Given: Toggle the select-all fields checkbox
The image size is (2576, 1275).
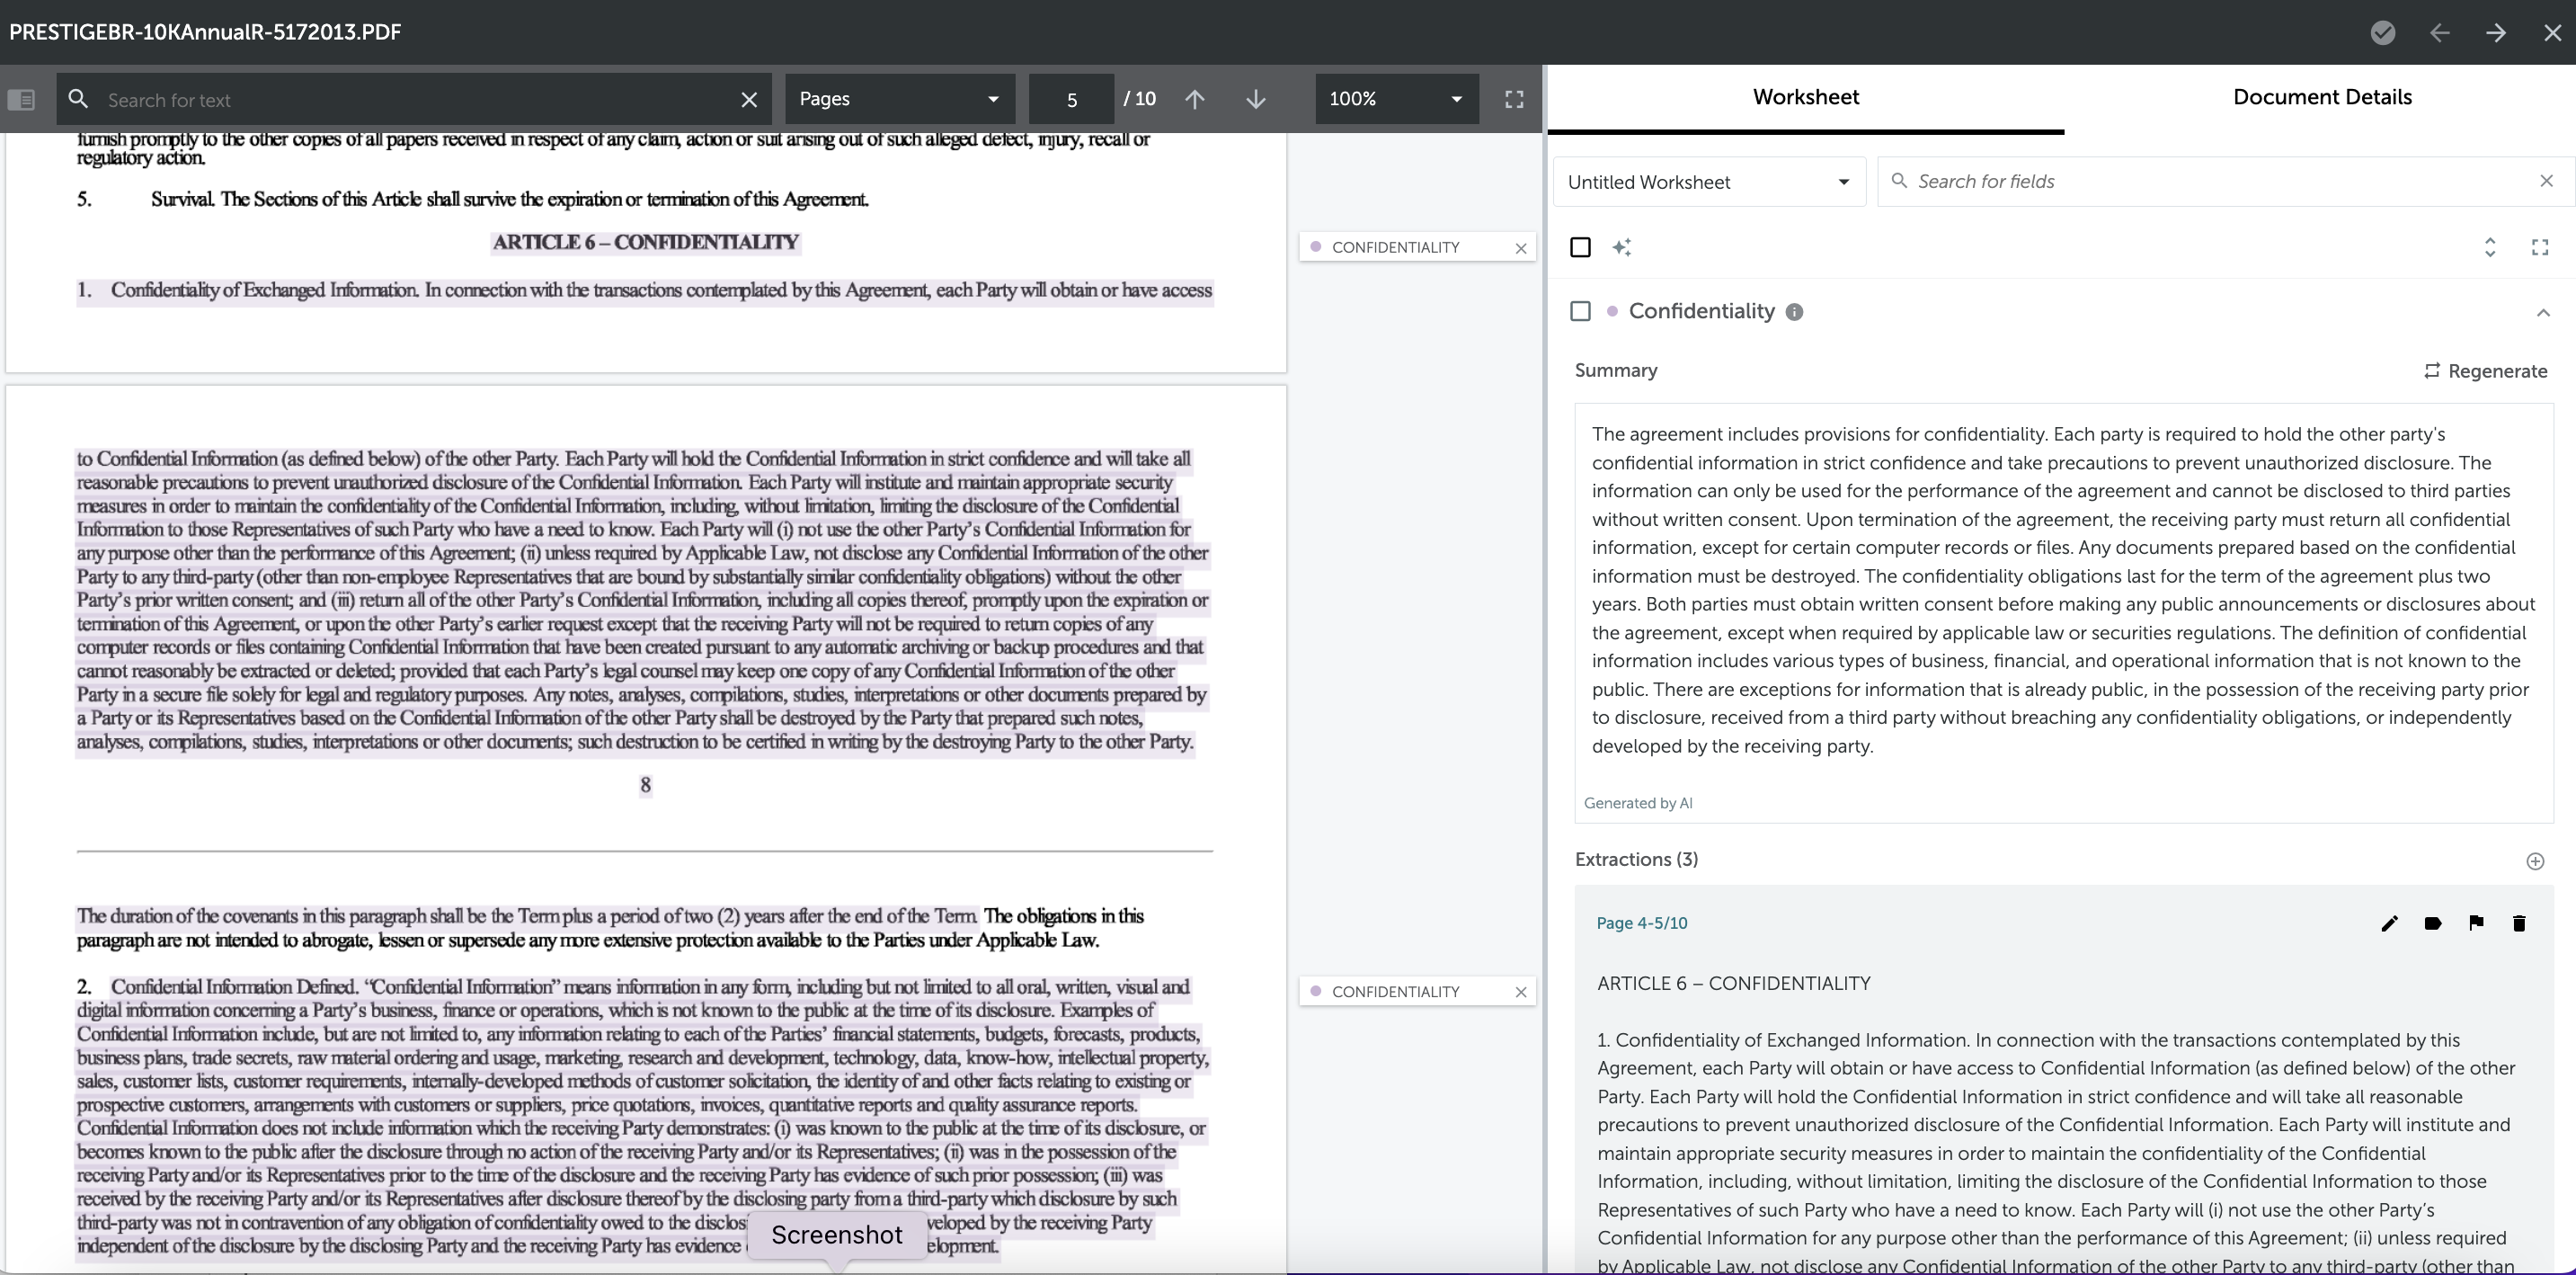Looking at the screenshot, I should (1580, 247).
